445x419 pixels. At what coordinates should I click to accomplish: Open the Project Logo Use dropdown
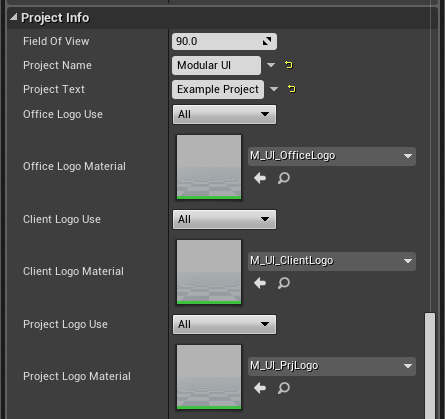(x=224, y=324)
